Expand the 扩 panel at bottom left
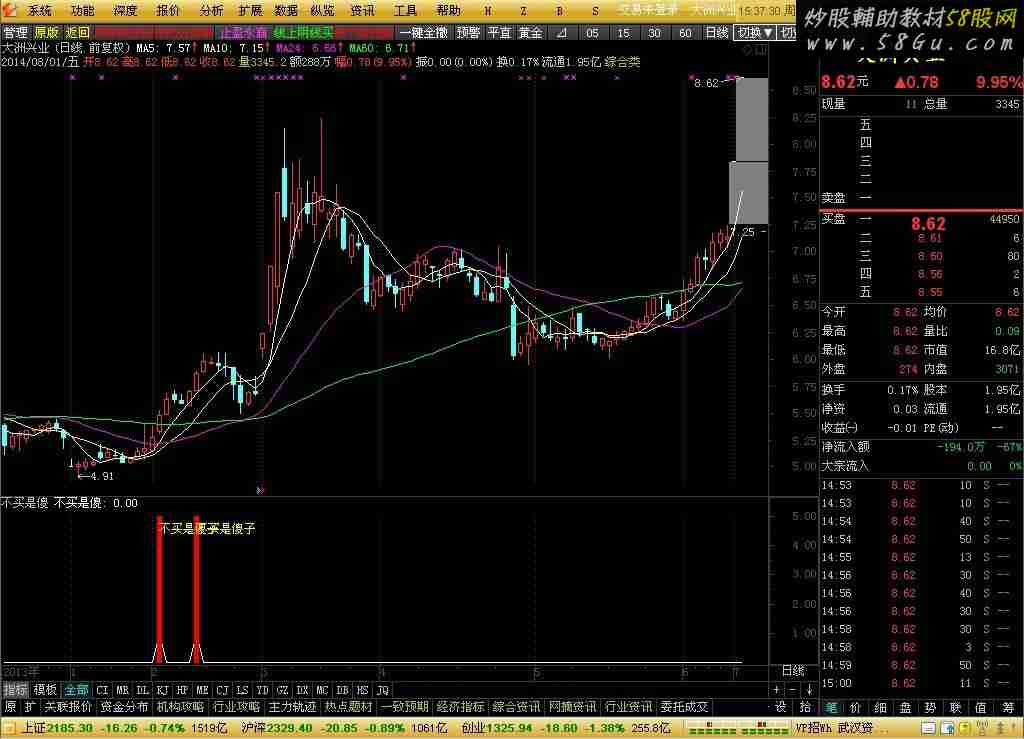Viewport: 1024px width, 739px height. 31,707
